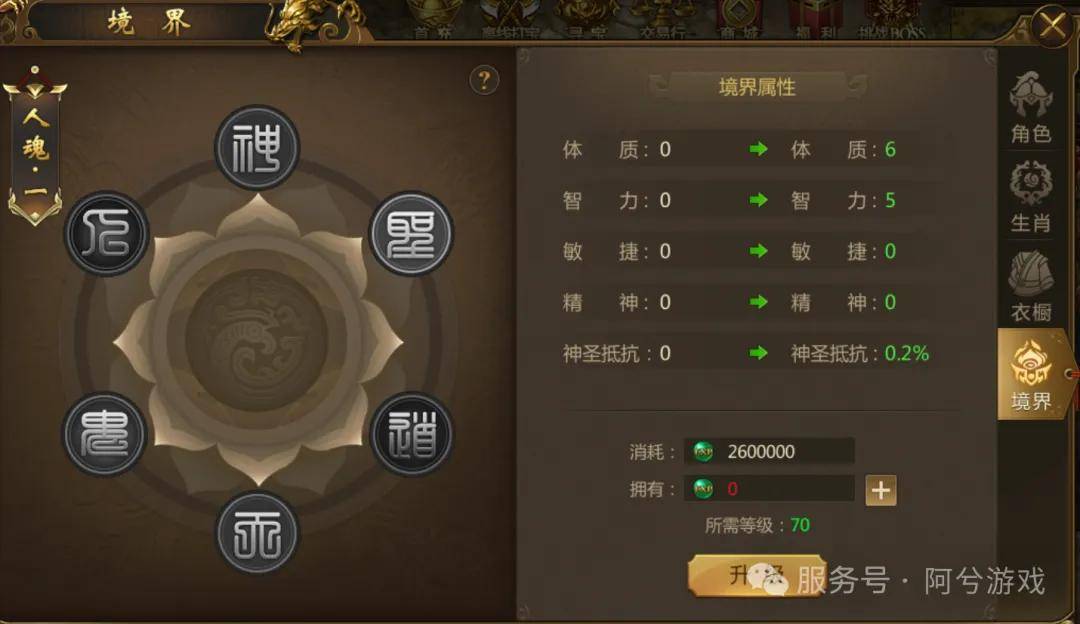Open the 衣橱 wardrobe tab
This screenshot has width=1080, height=624.
pos(1030,286)
